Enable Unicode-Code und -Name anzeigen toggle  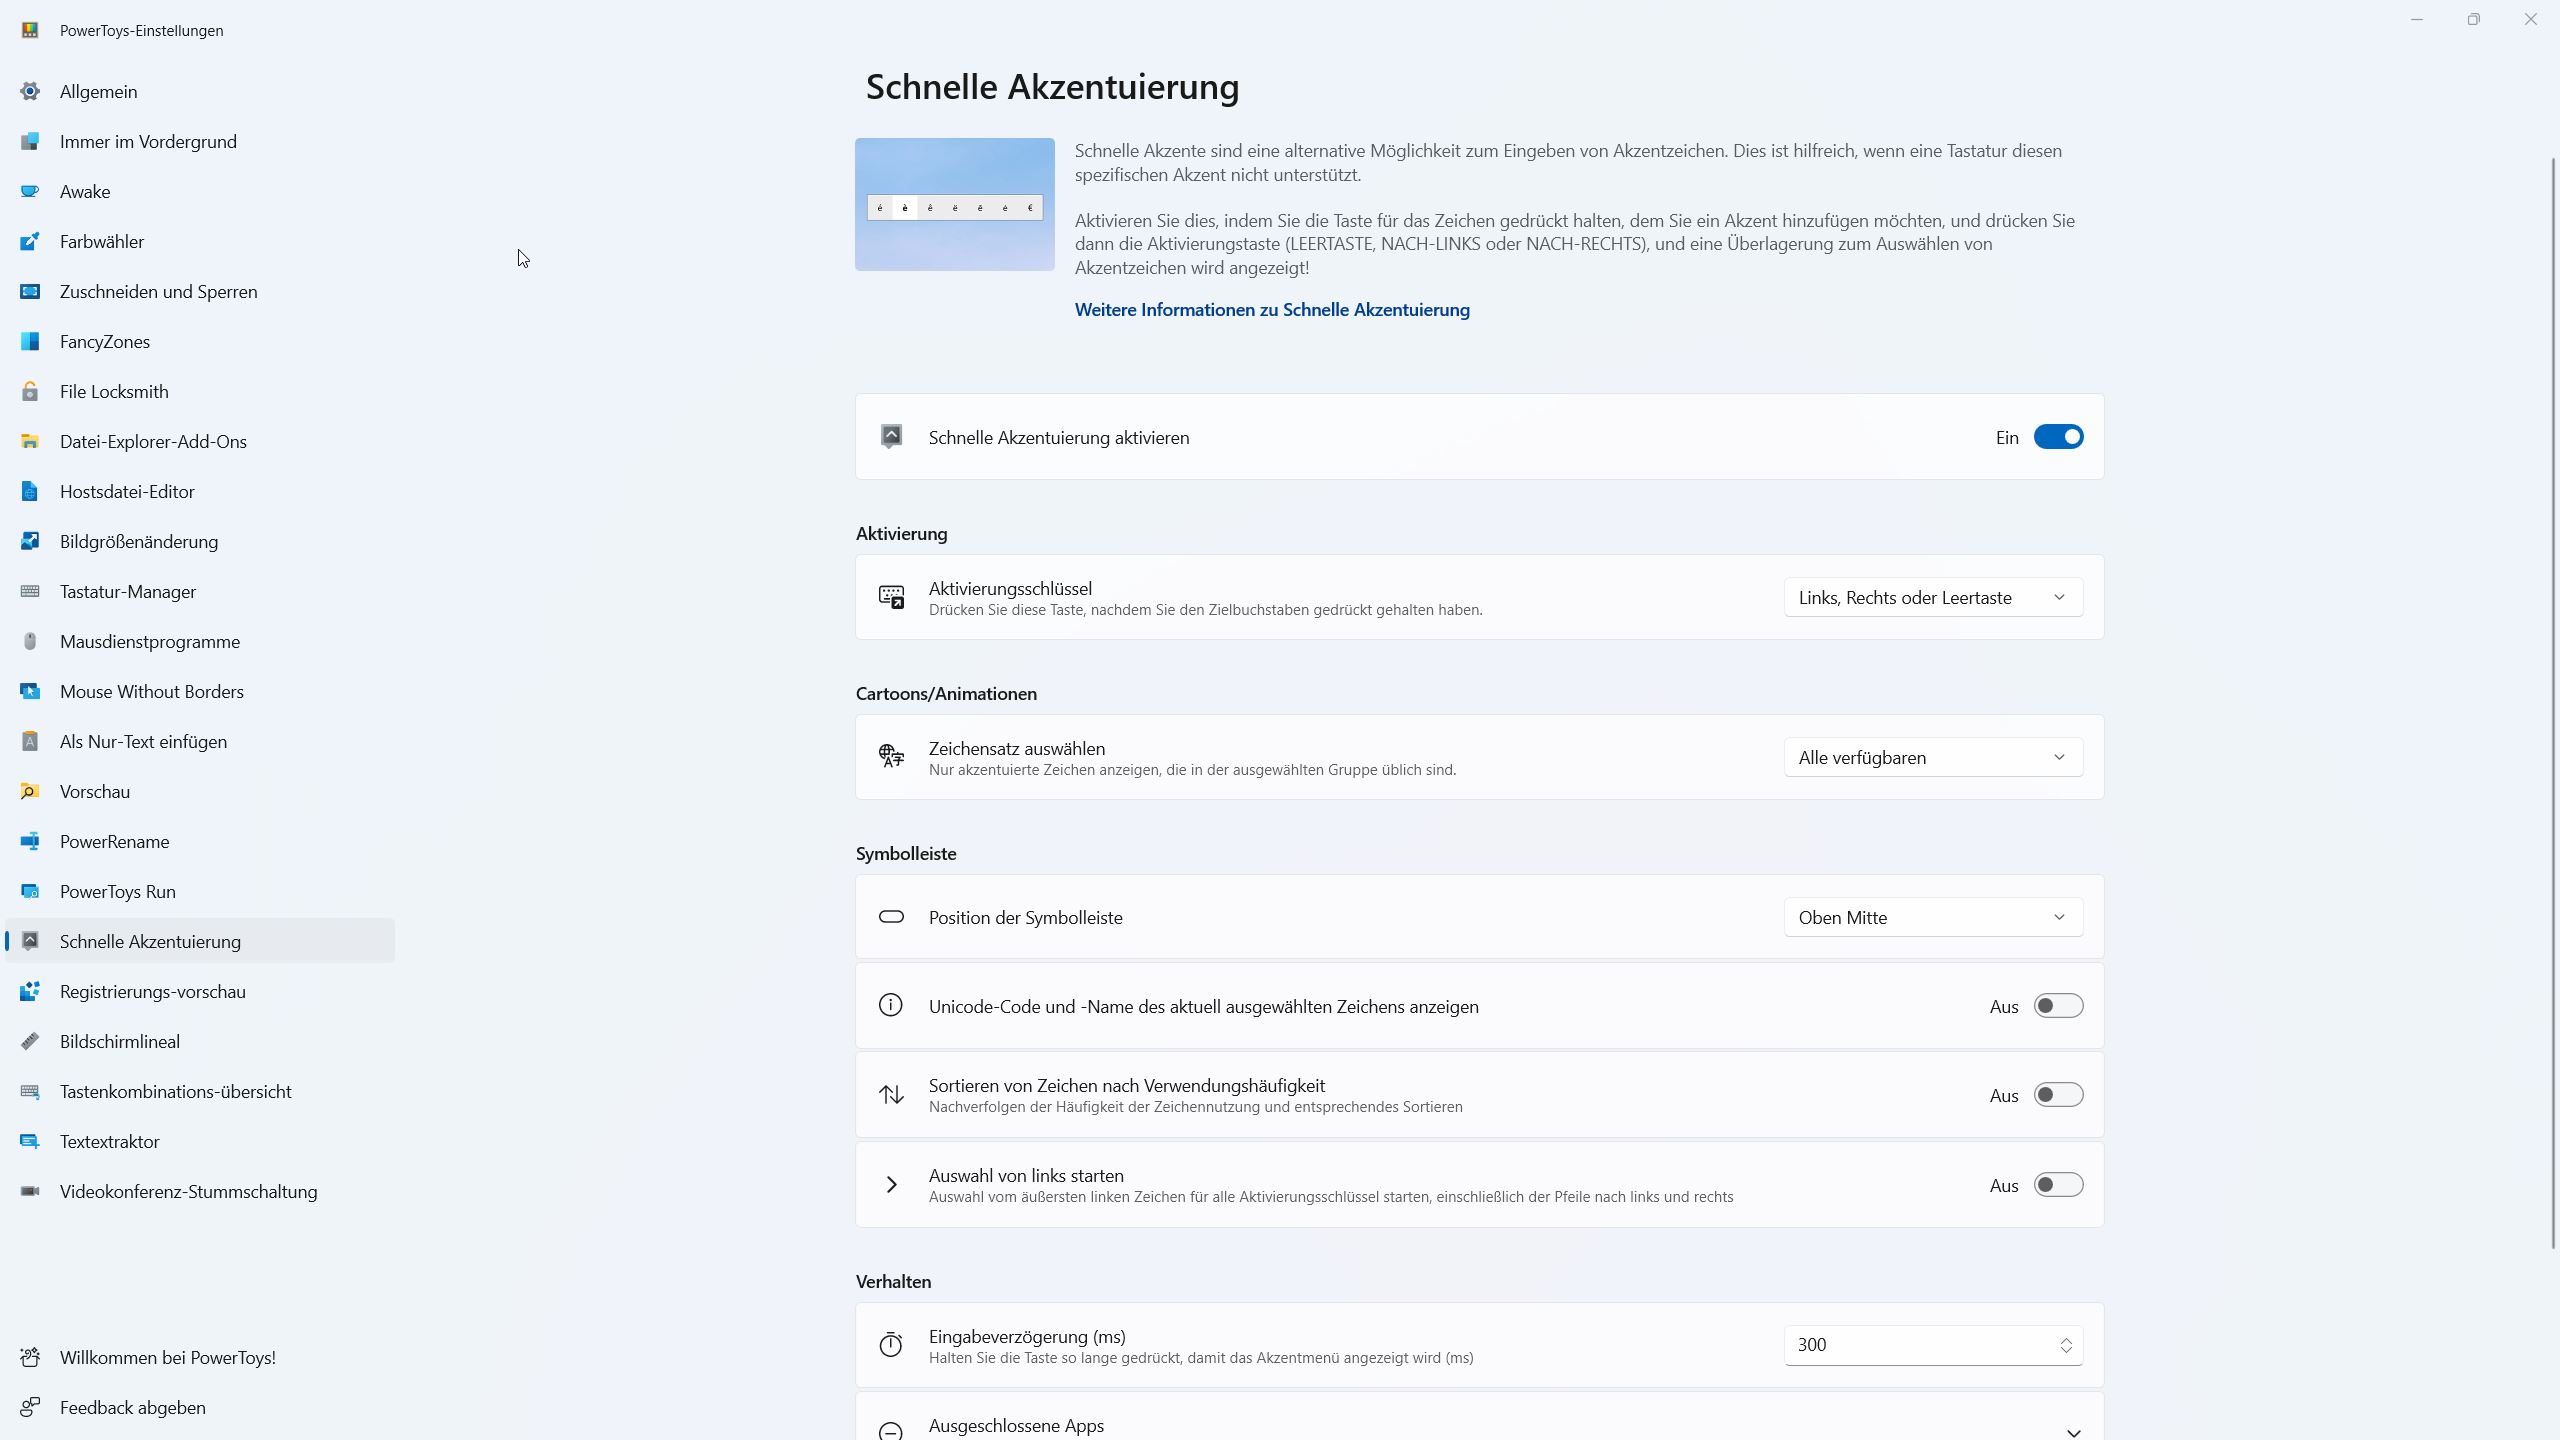pyautogui.click(x=2058, y=1006)
